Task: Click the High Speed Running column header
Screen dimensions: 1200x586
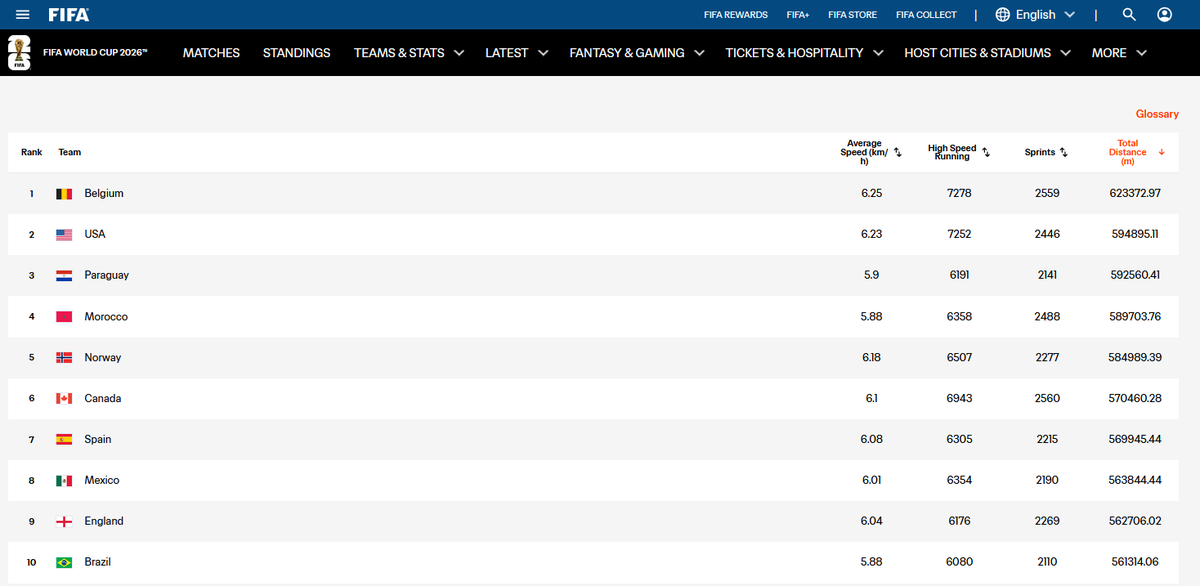Action: 952,152
